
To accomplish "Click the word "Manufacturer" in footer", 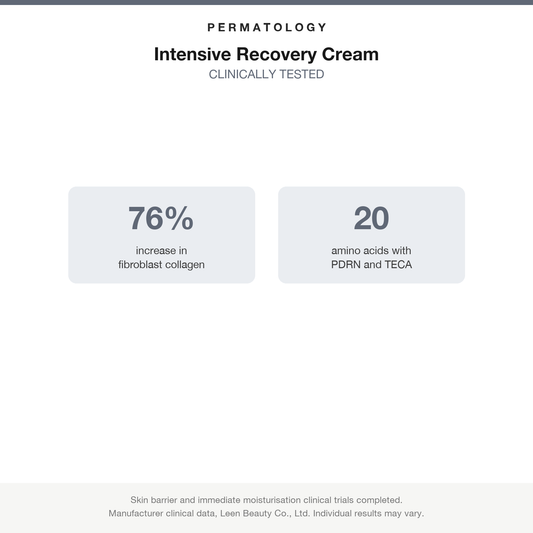I will tap(136, 513).
